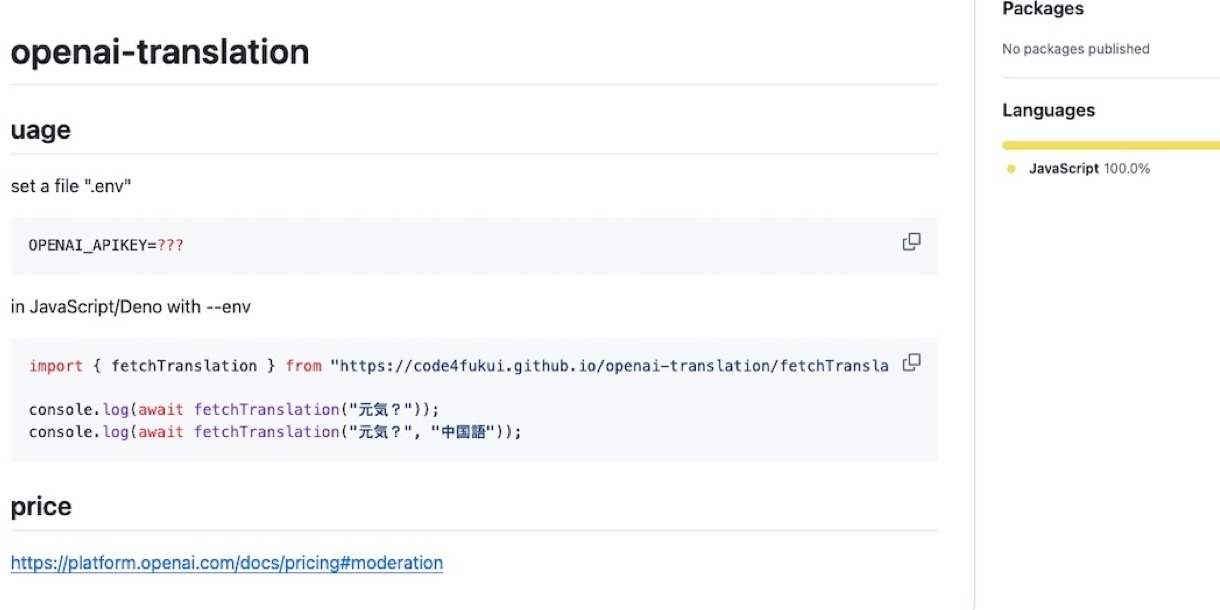The height and width of the screenshot is (610, 1220).
Task: Click the Packages sidebar heading
Action: click(x=1042, y=9)
